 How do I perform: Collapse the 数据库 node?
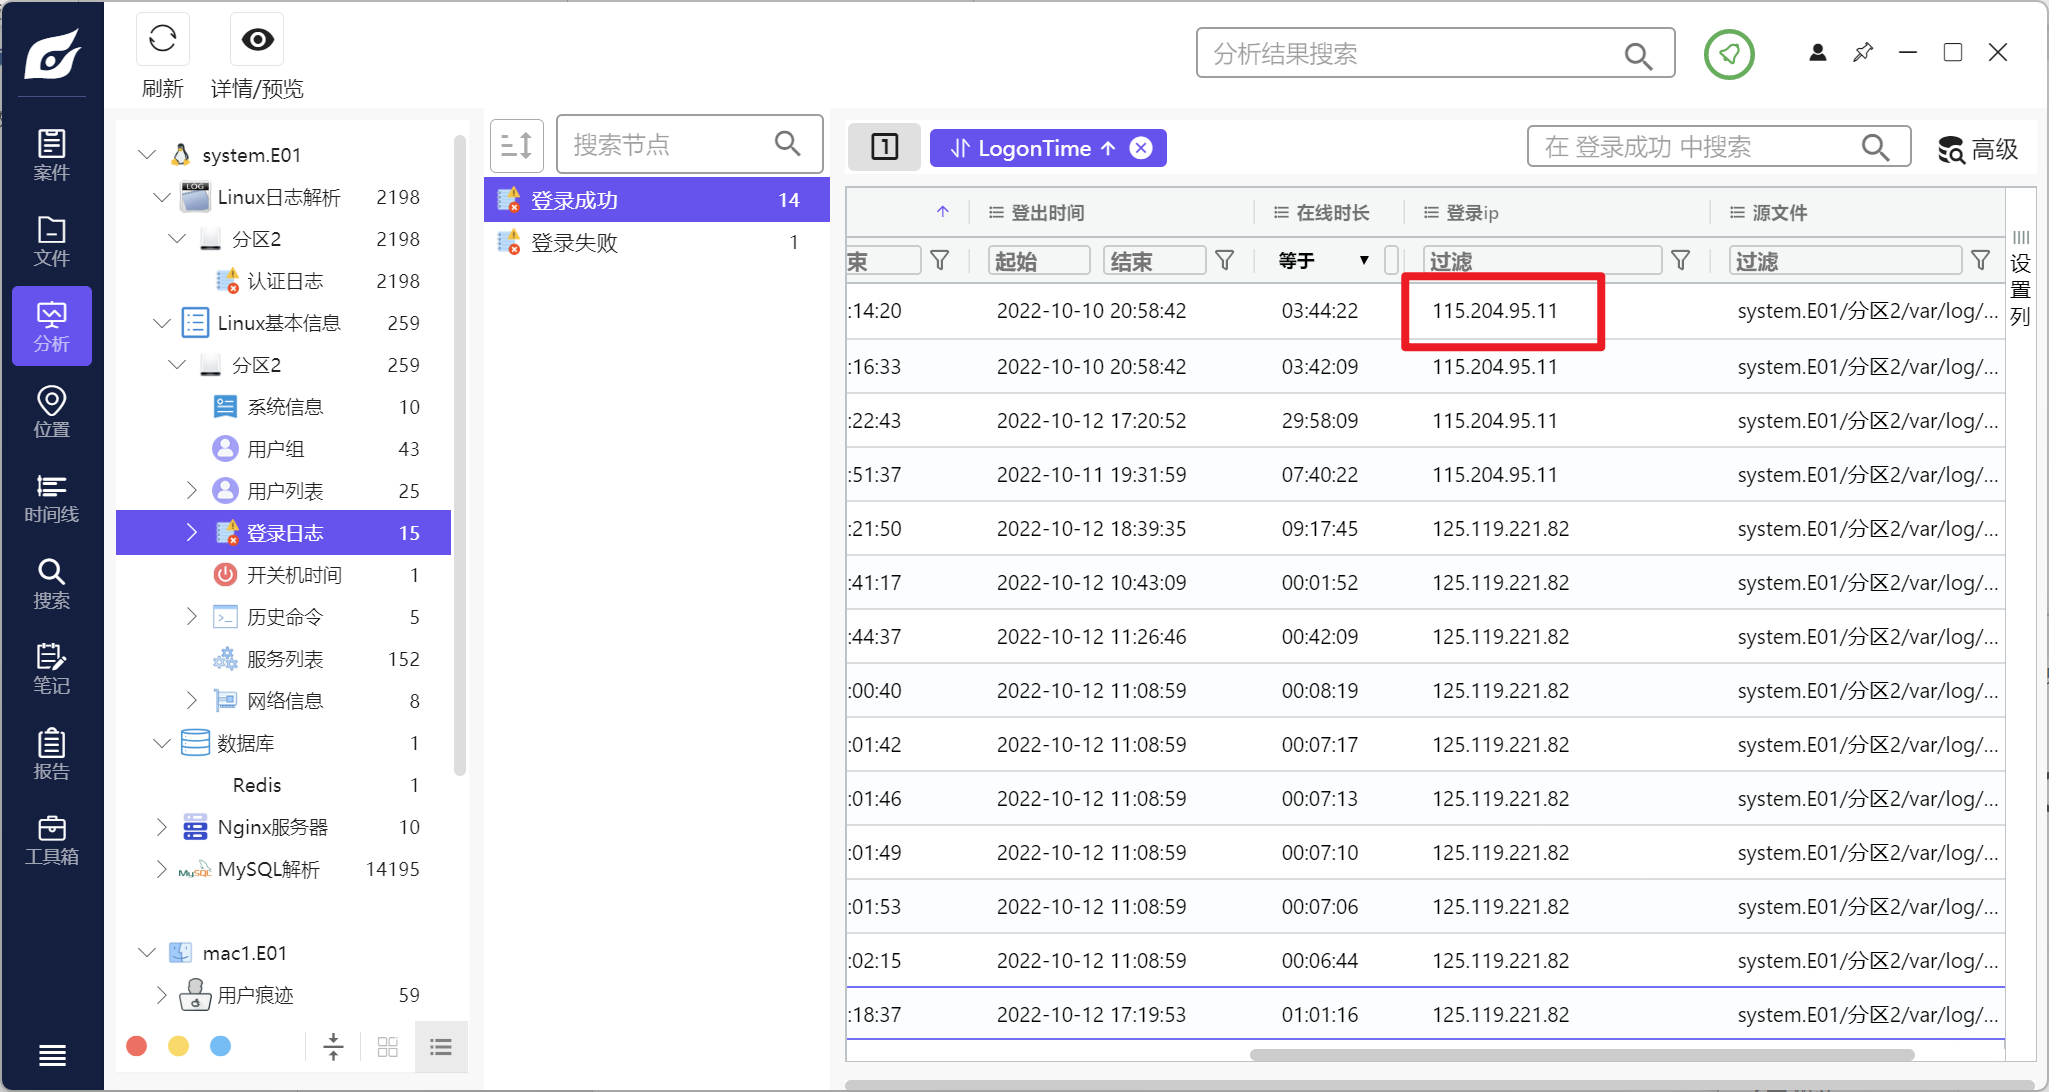click(162, 743)
